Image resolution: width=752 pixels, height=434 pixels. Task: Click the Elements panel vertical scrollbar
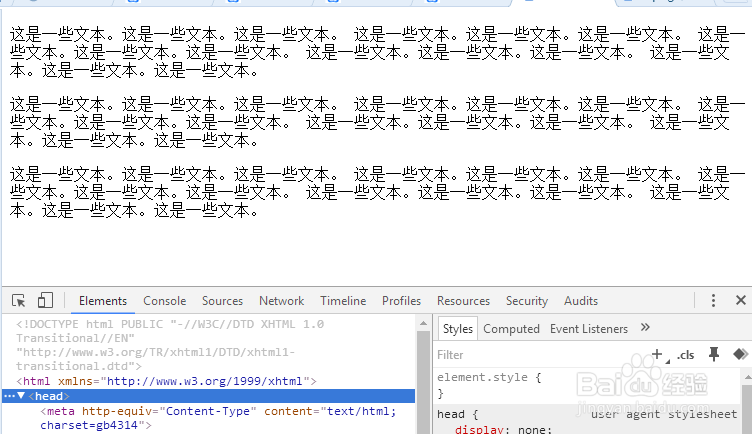pyautogui.click(x=423, y=381)
